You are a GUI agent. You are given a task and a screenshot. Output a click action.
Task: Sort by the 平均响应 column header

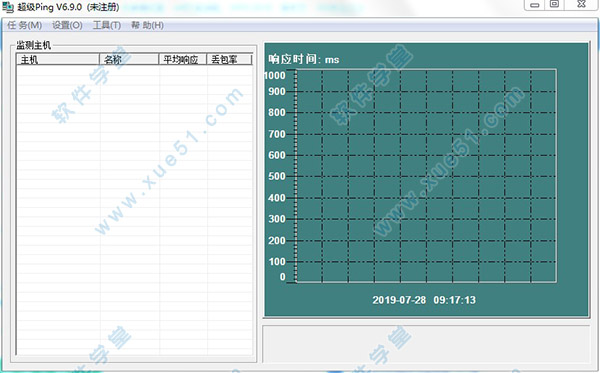click(183, 59)
